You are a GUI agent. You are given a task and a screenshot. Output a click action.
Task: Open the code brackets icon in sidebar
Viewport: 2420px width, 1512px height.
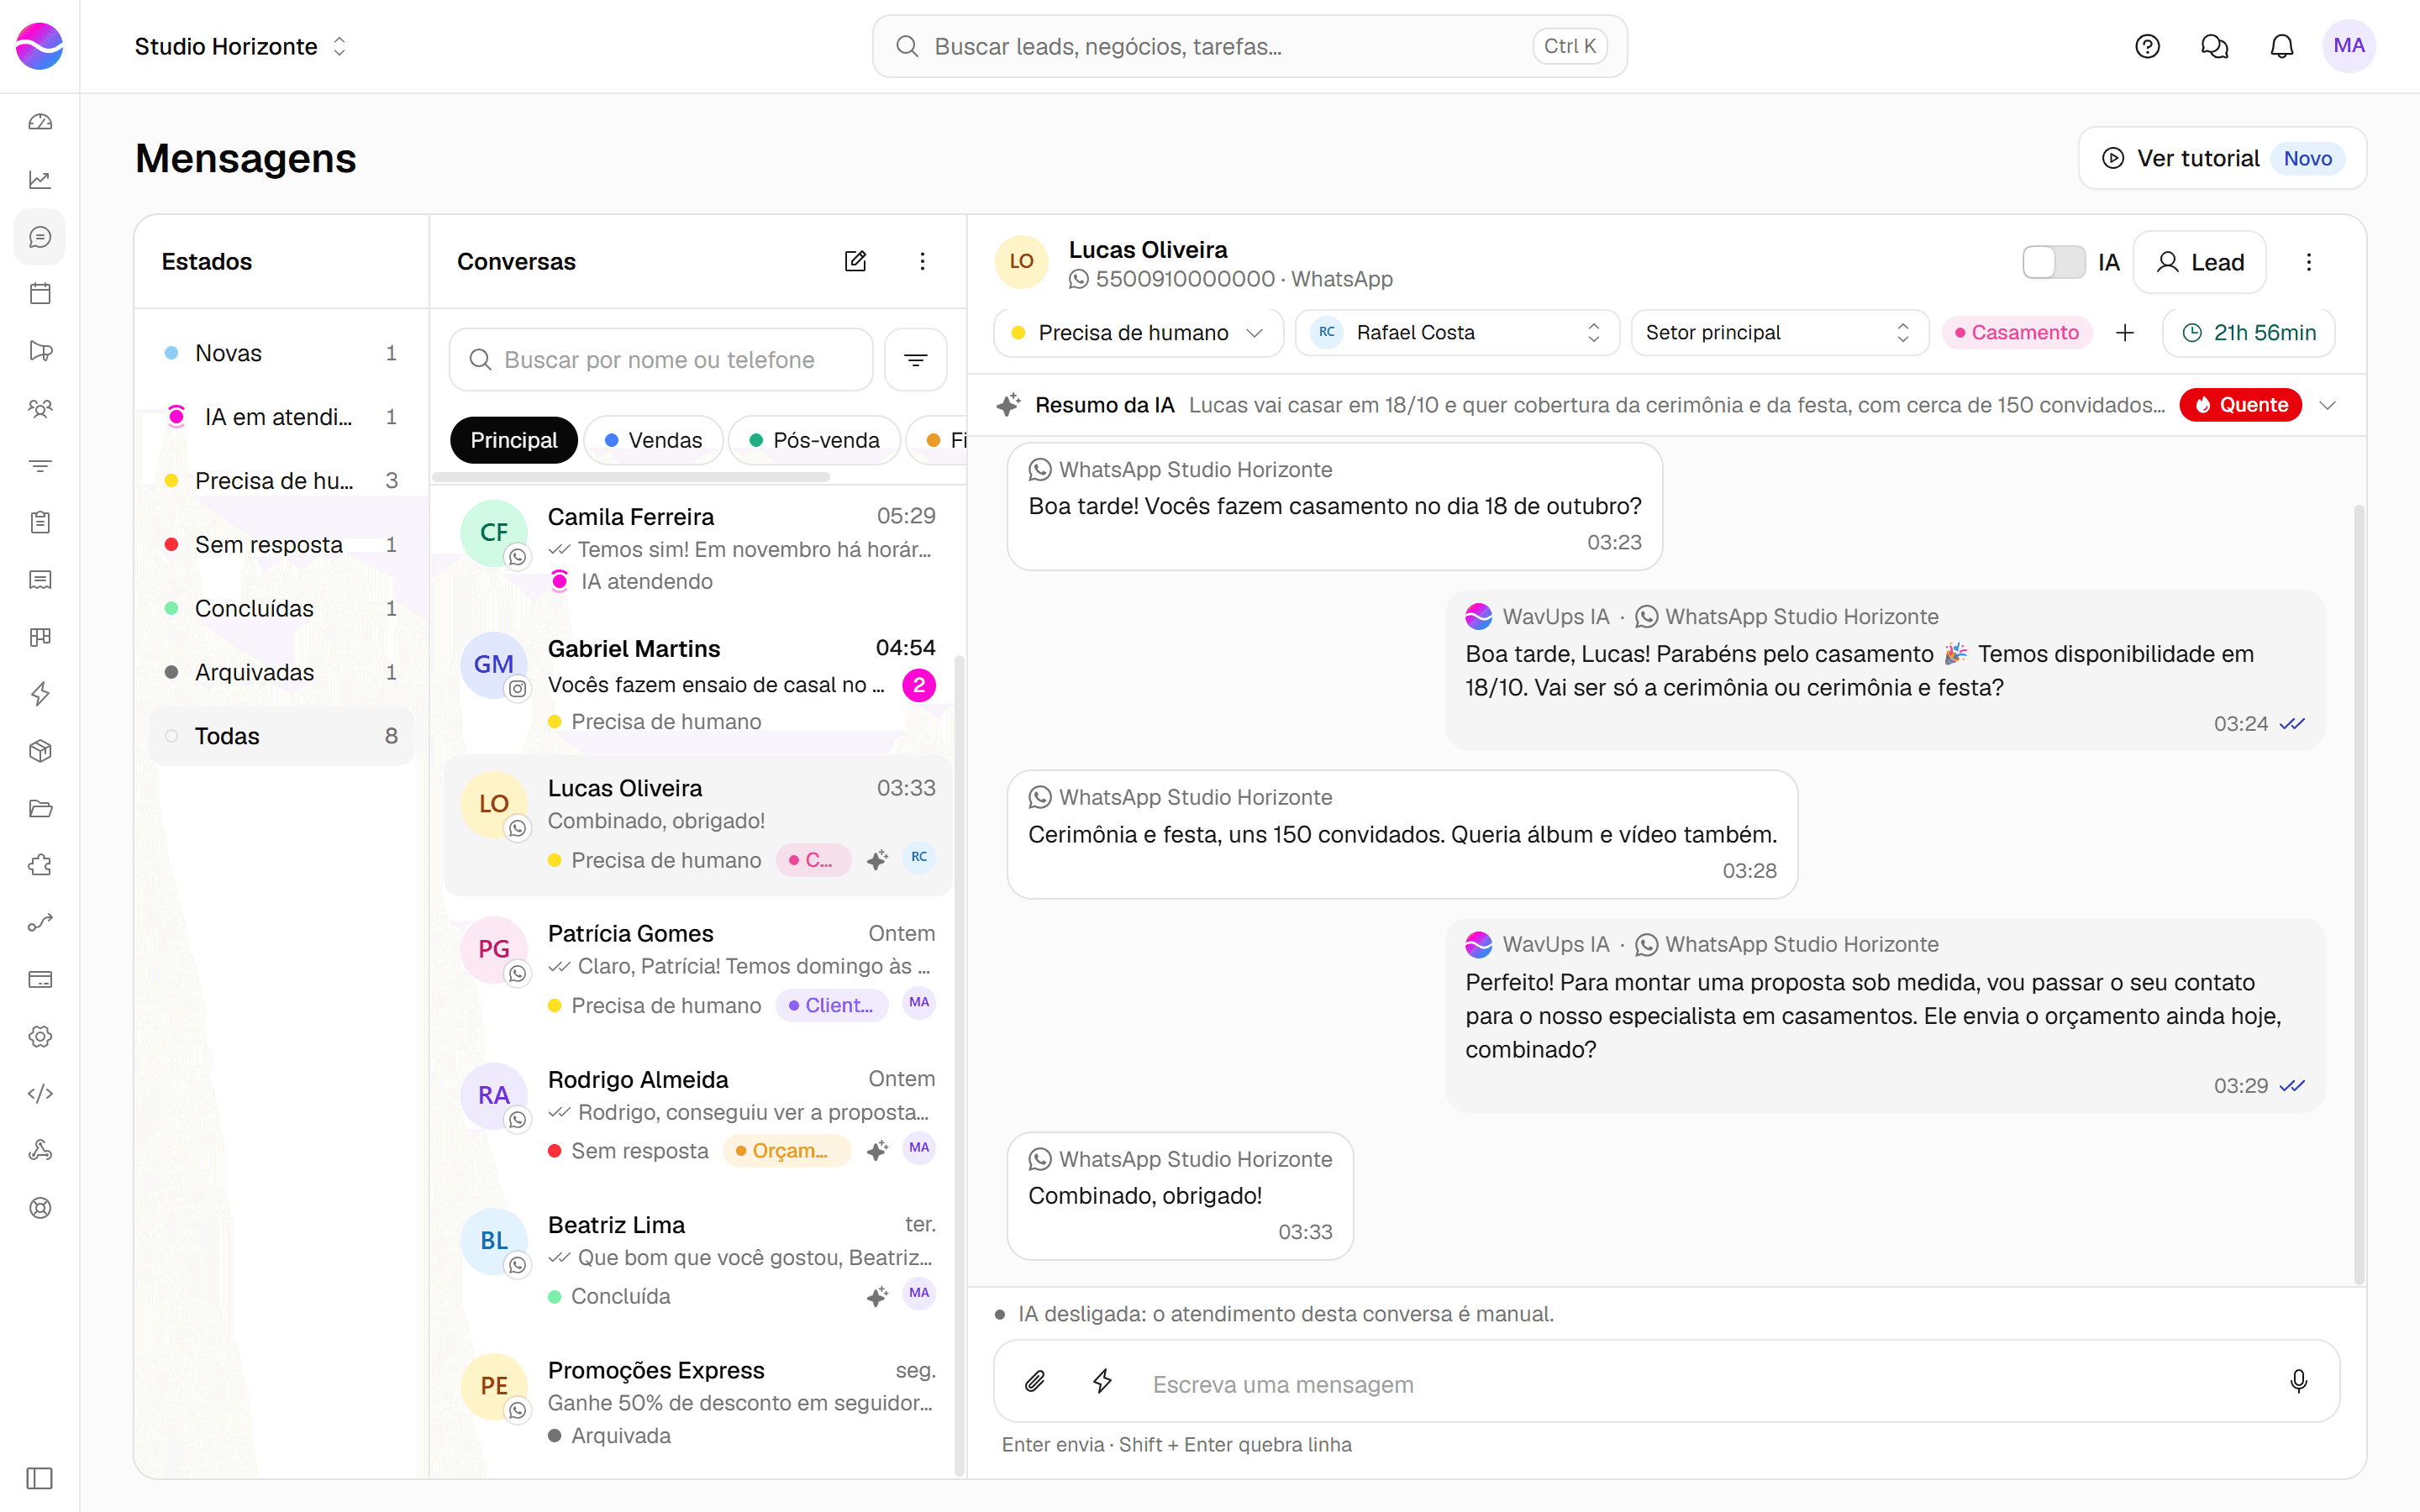click(x=40, y=1093)
